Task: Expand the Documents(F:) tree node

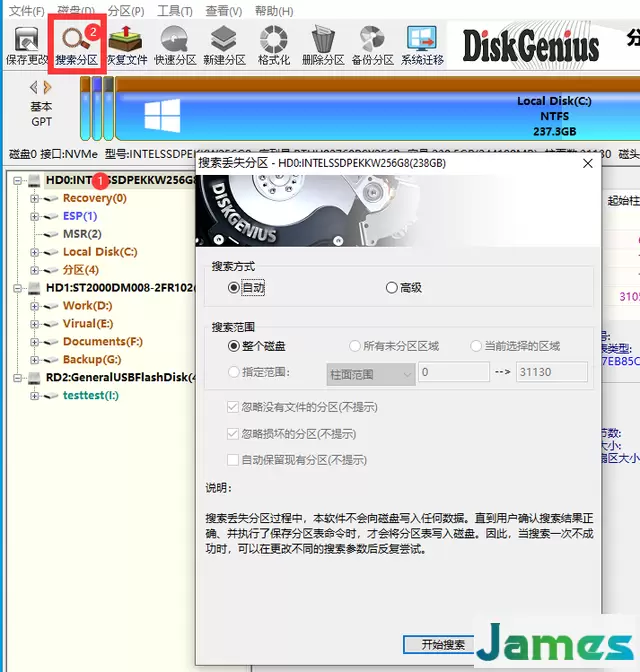Action: click(34, 342)
